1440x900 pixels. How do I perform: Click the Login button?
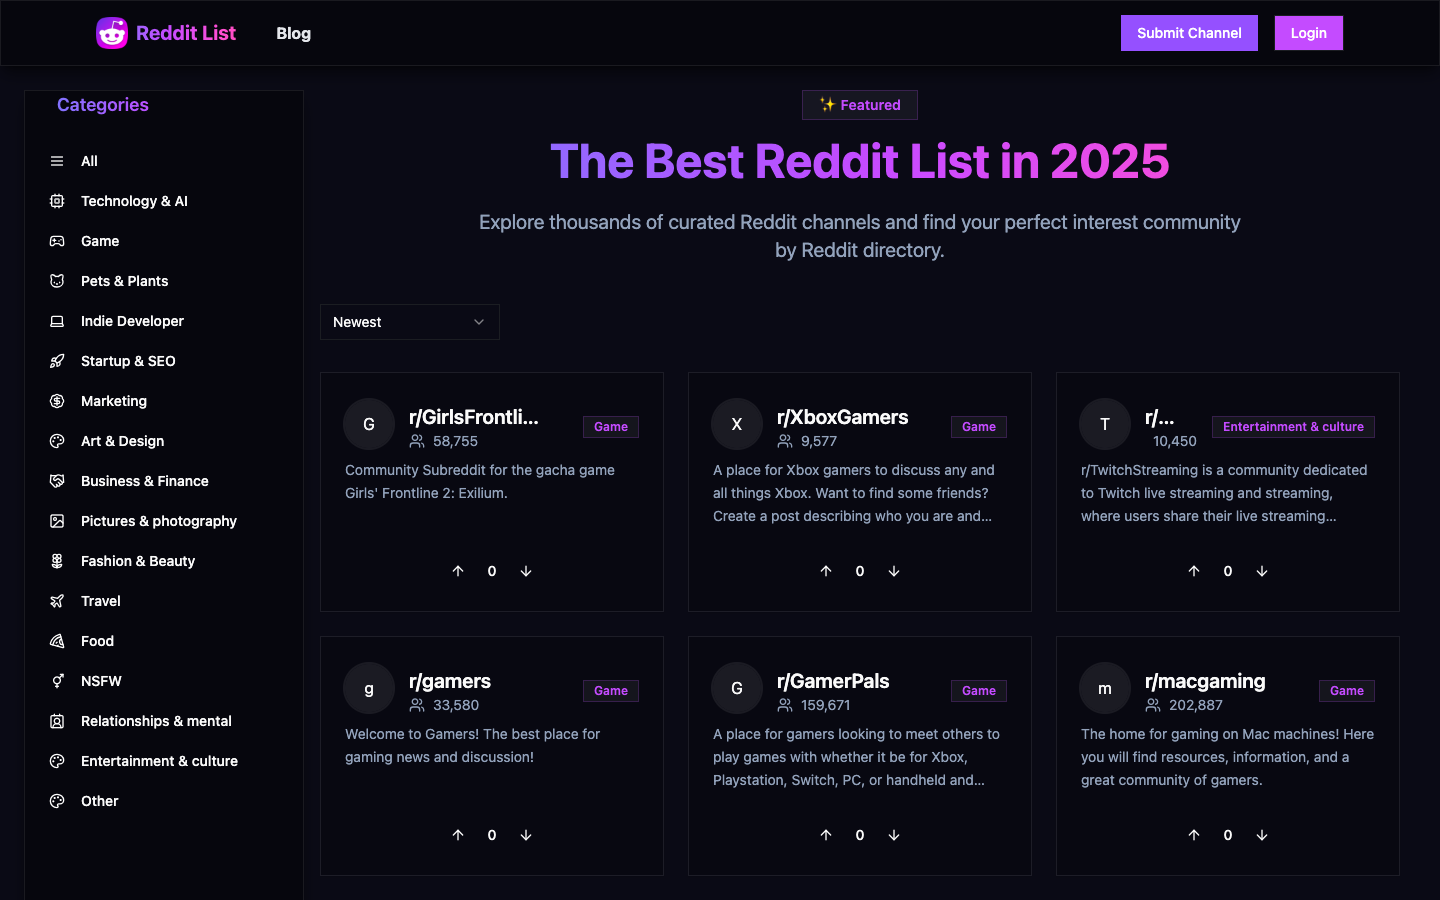(1308, 33)
